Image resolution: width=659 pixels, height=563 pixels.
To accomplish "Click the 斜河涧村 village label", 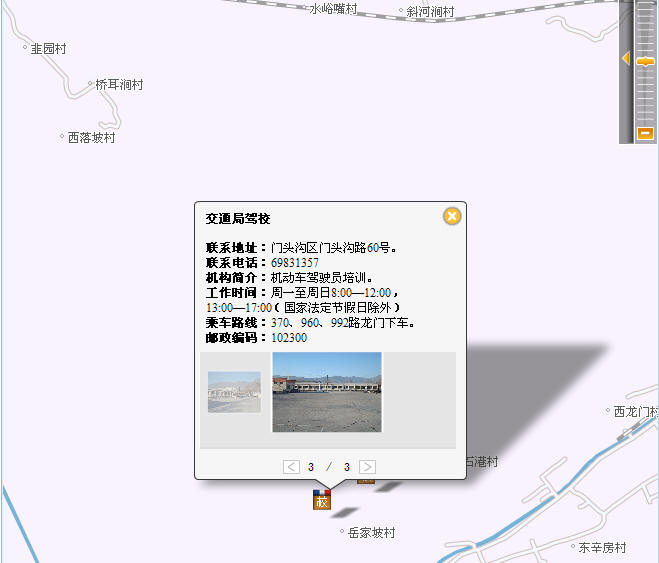I will point(430,11).
